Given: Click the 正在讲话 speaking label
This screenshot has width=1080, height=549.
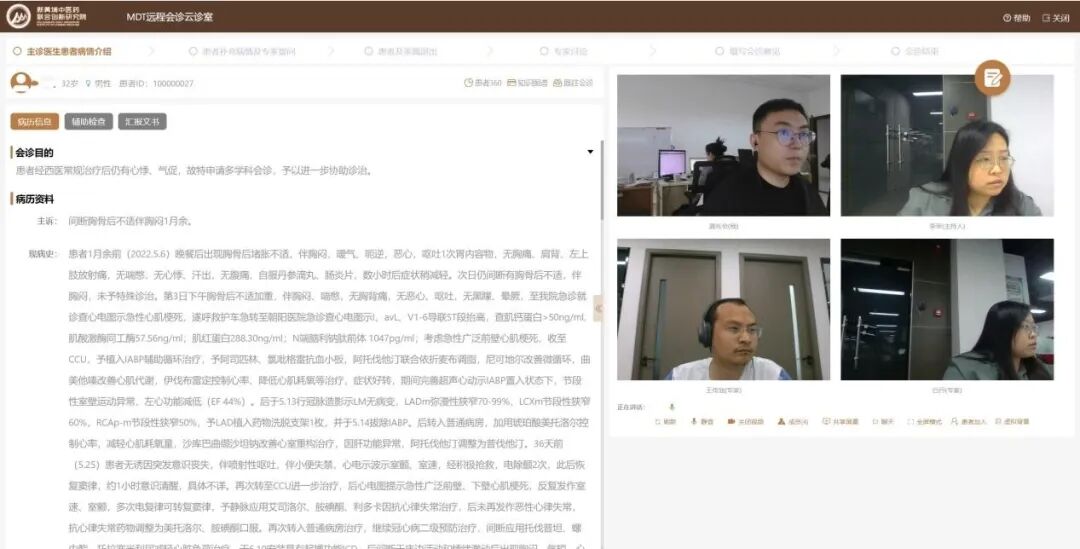Looking at the screenshot, I should tap(631, 407).
